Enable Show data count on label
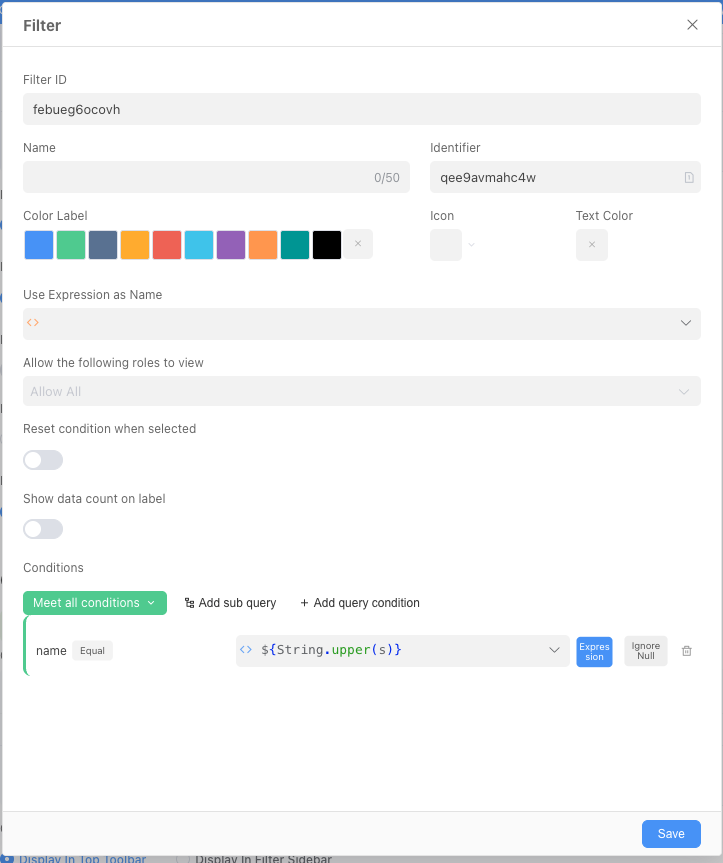Screen dimensions: 723x863 43,529
